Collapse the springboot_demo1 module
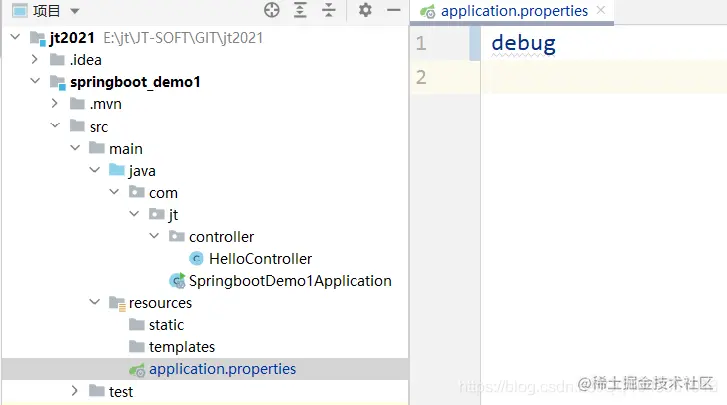Screen dimensions: 727x405 click(x=35, y=81)
